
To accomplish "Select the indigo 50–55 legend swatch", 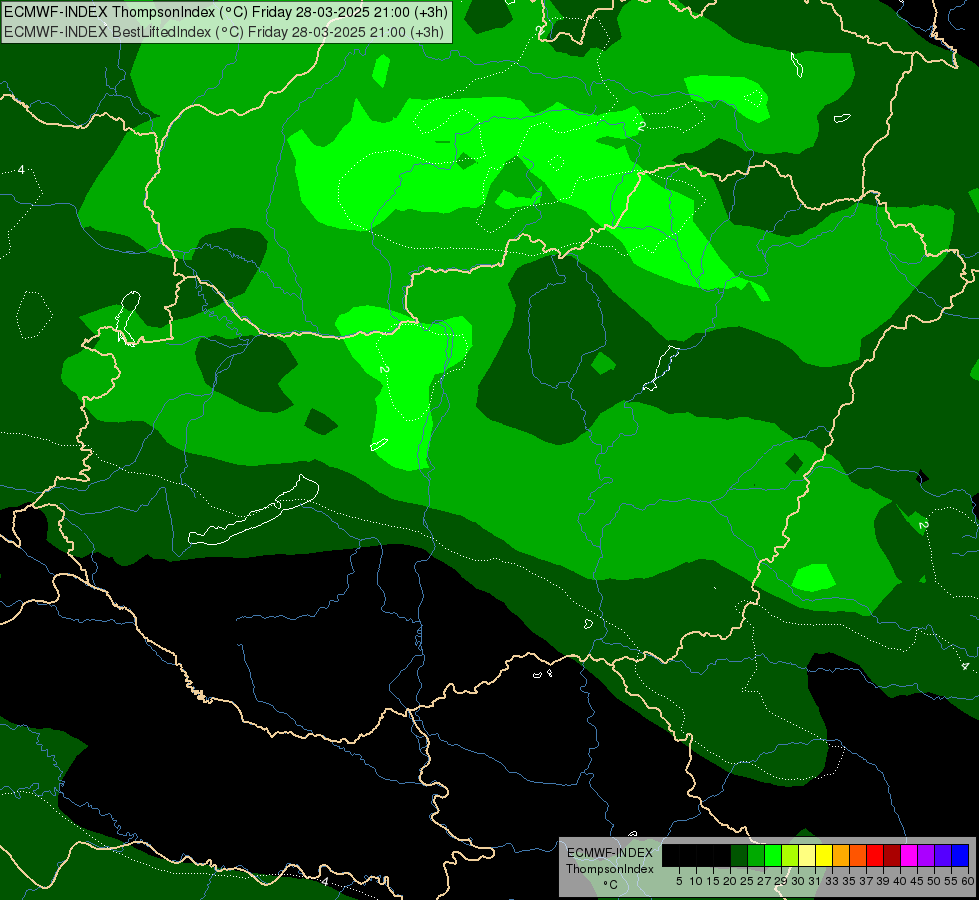I will tap(943, 856).
